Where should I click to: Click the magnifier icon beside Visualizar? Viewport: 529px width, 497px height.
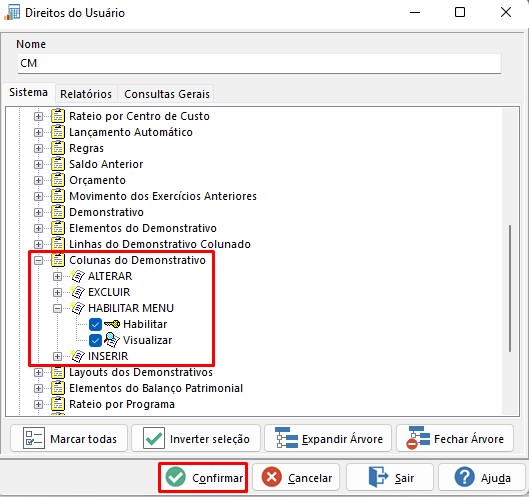tap(112, 340)
